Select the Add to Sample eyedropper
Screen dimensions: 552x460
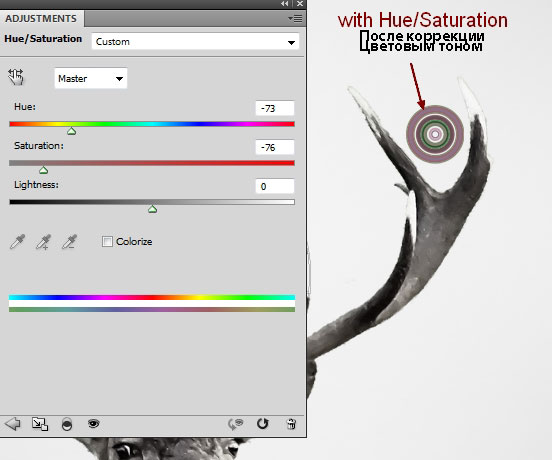(43, 242)
